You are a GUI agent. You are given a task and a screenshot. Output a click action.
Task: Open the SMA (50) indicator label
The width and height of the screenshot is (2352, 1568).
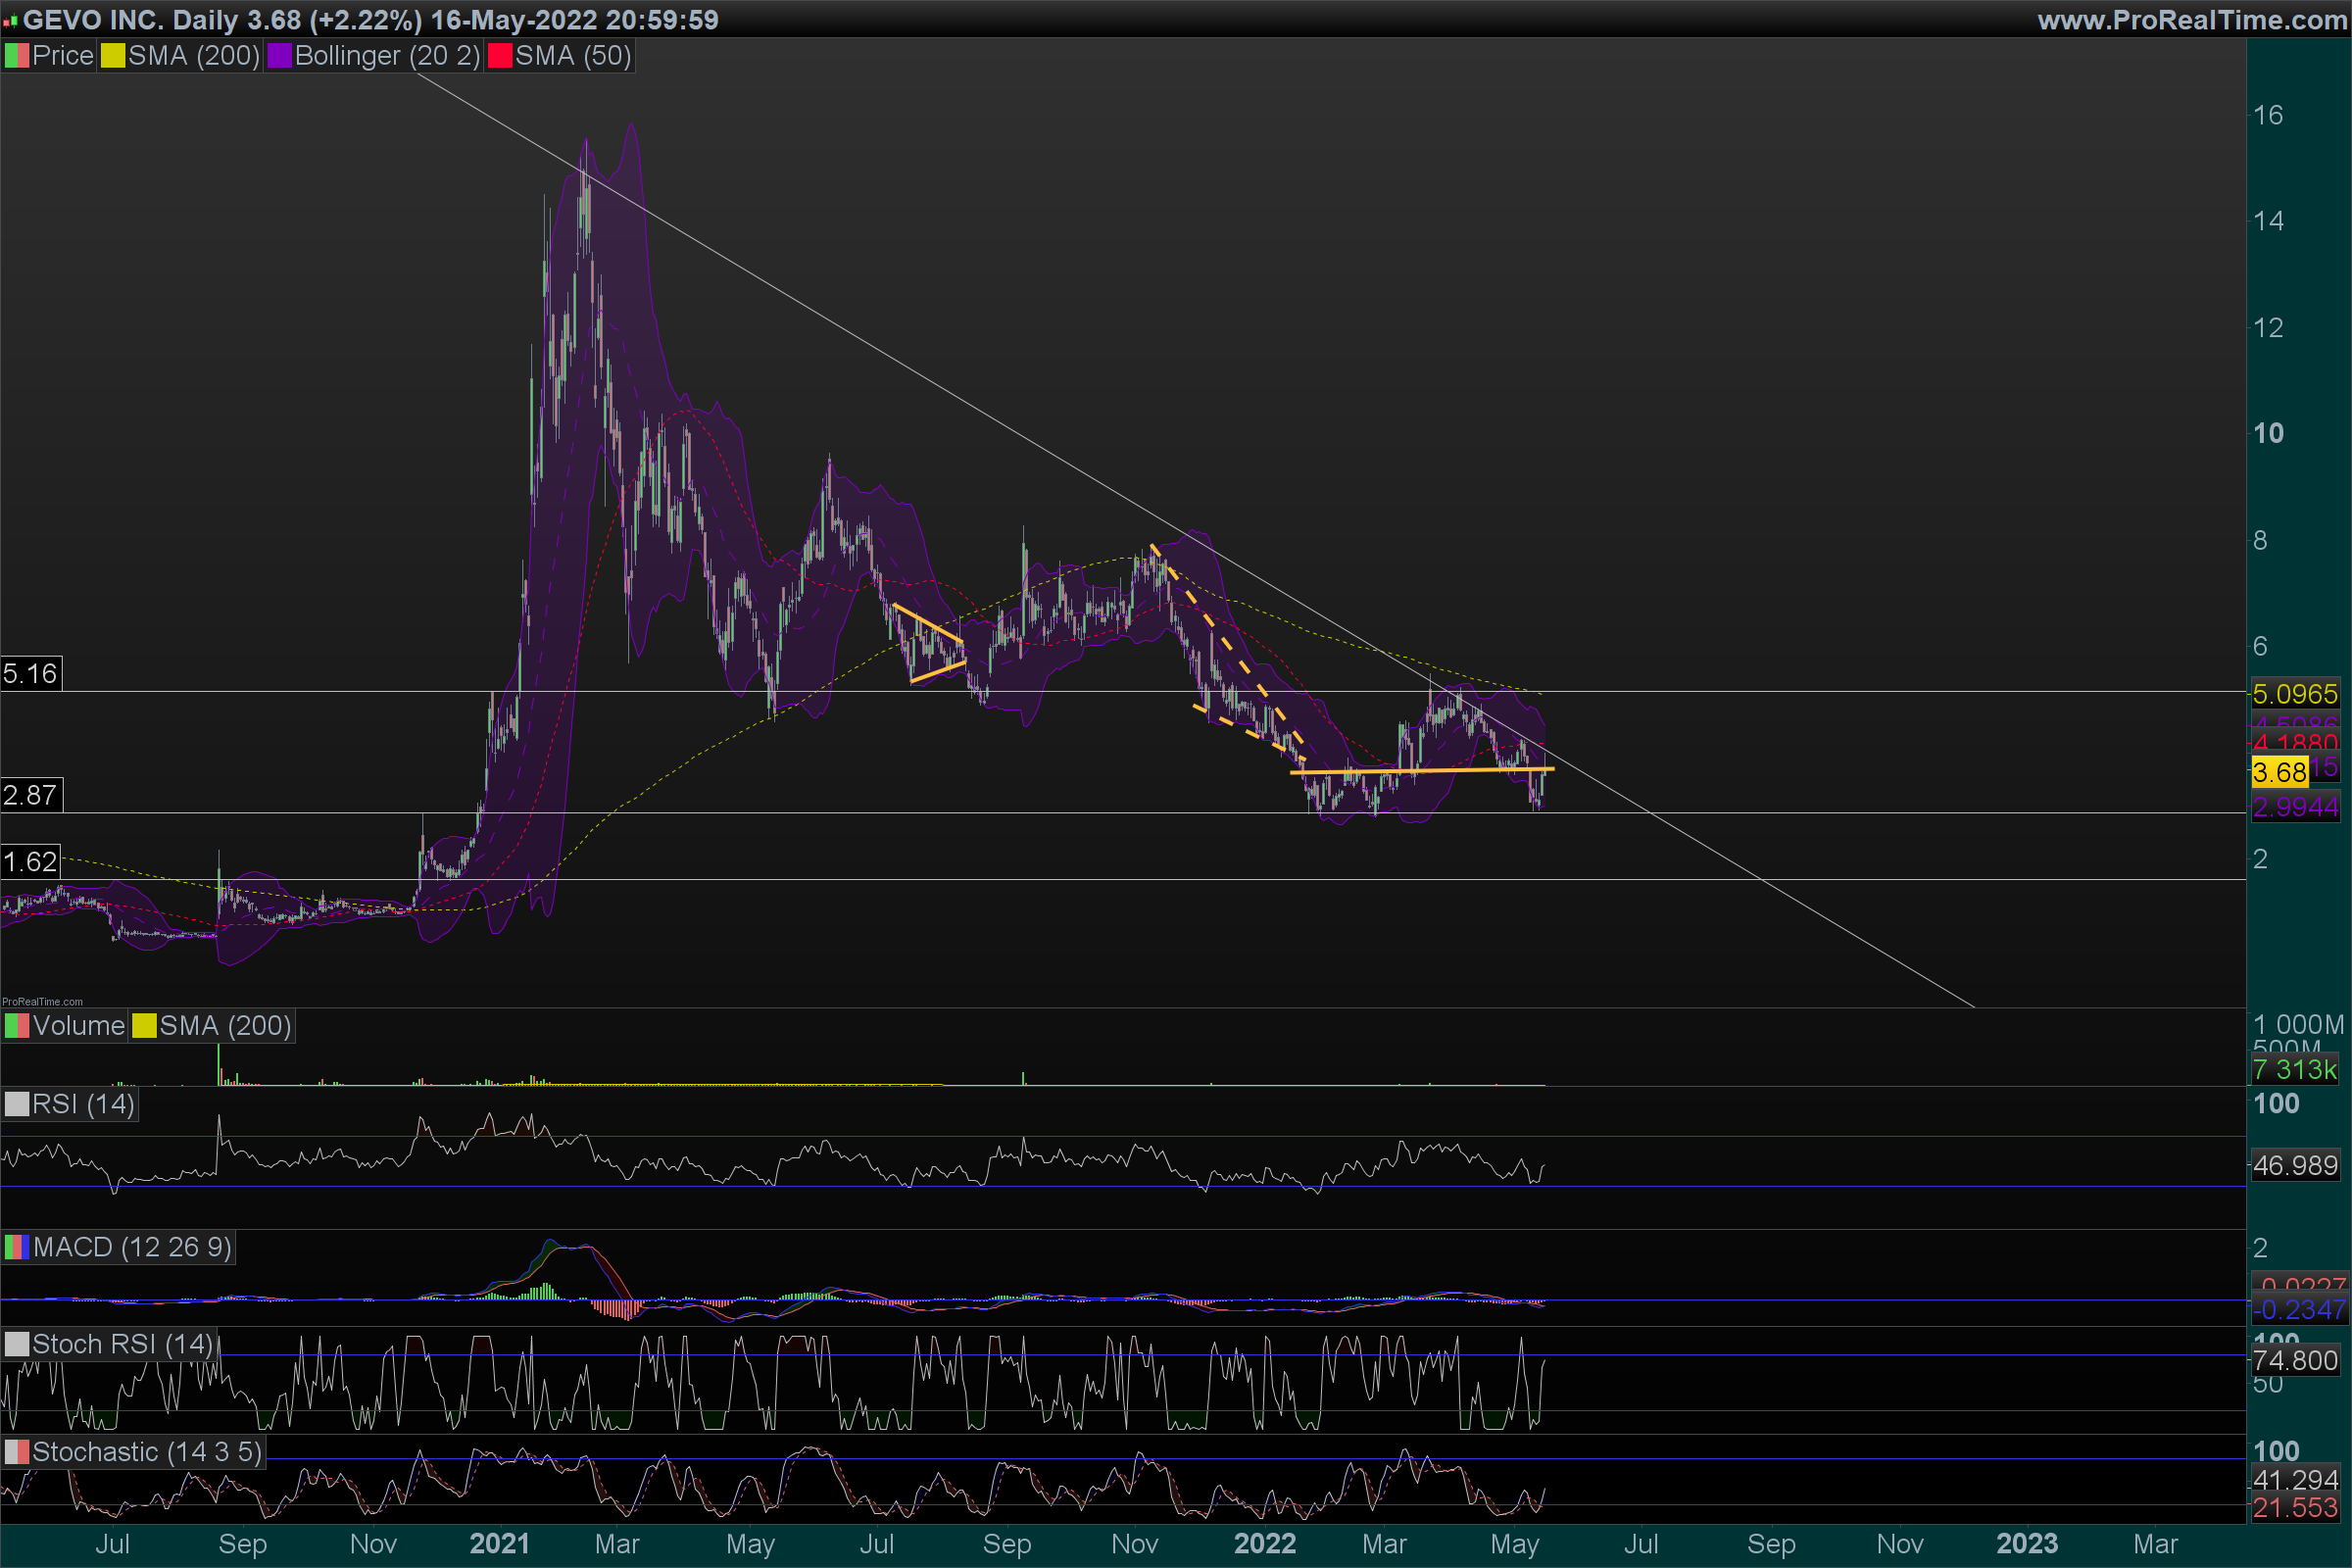(x=573, y=56)
